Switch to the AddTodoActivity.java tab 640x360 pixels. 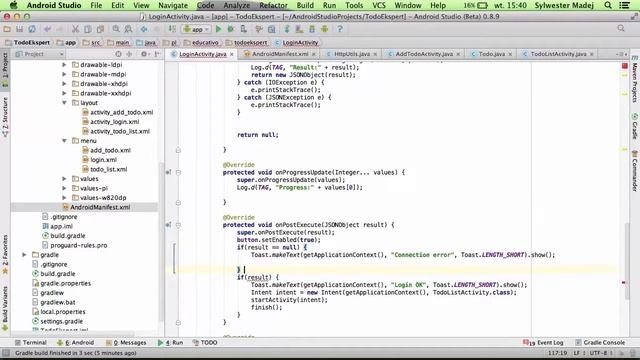tap(424, 54)
